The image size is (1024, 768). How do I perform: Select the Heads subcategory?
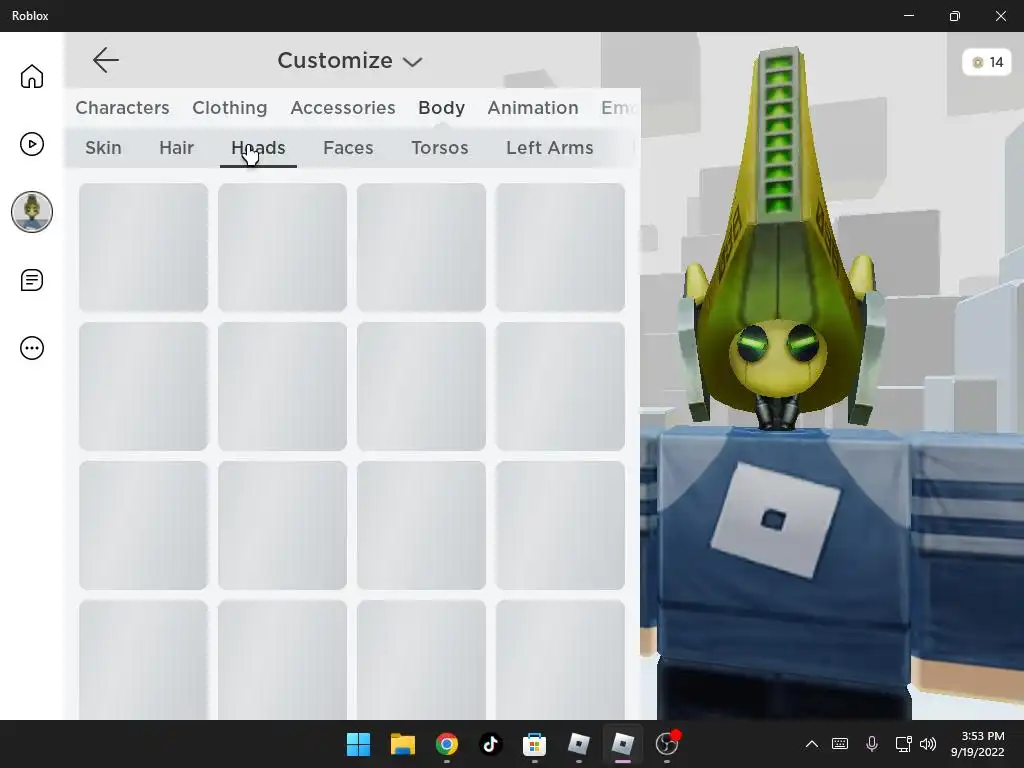(258, 148)
